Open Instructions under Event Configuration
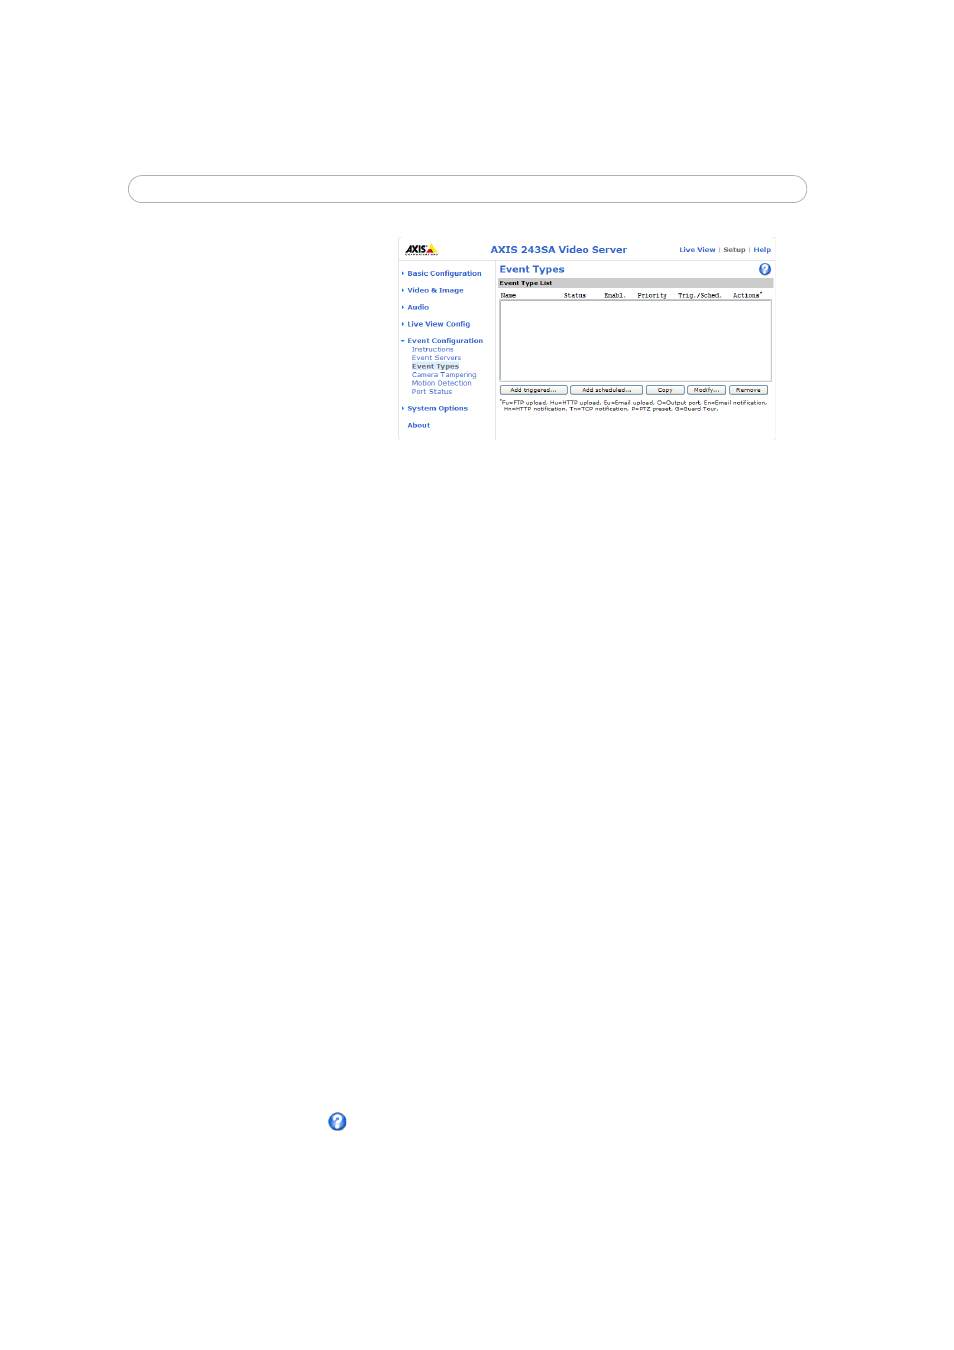The width and height of the screenshot is (954, 1350). [x=432, y=350]
